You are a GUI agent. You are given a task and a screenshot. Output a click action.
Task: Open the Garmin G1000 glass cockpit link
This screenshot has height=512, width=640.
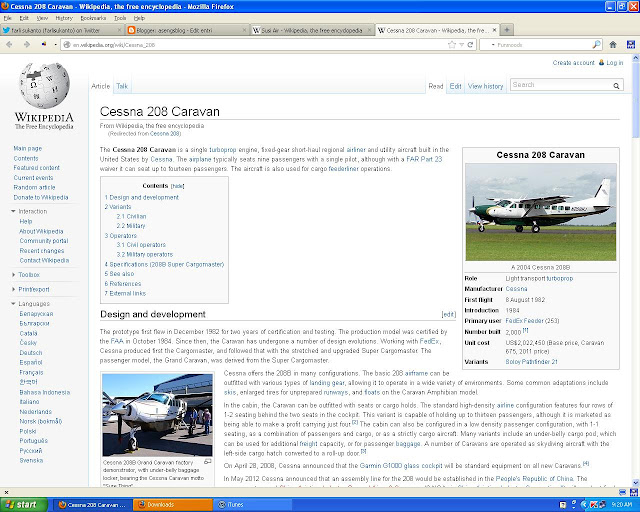click(x=401, y=465)
